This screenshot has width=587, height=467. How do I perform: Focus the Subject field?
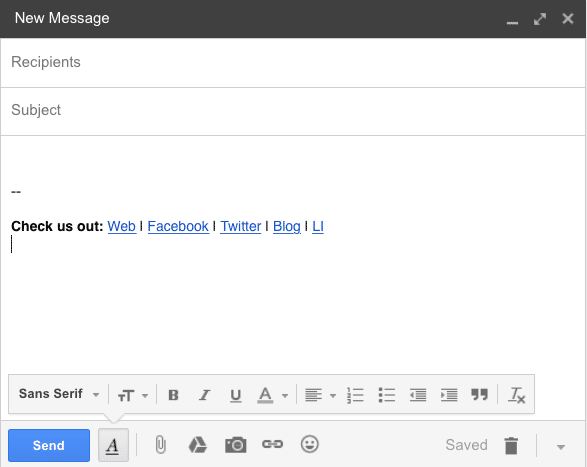click(x=293, y=110)
